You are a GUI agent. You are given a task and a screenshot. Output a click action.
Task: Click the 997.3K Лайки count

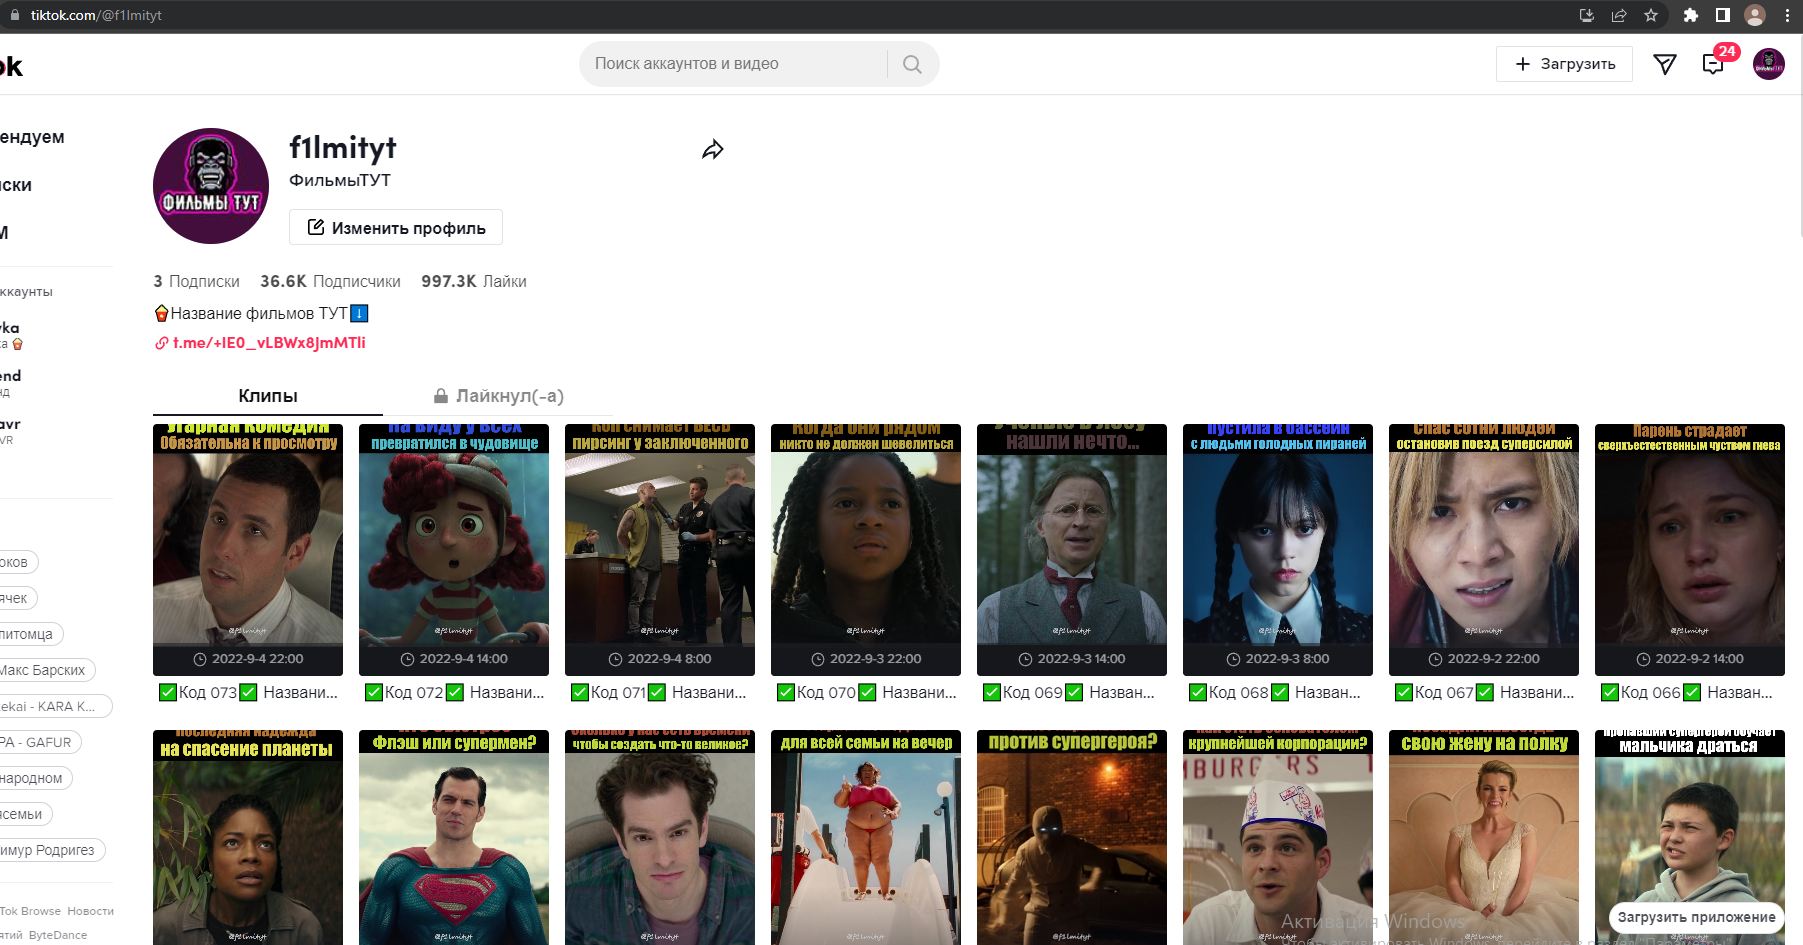click(474, 282)
